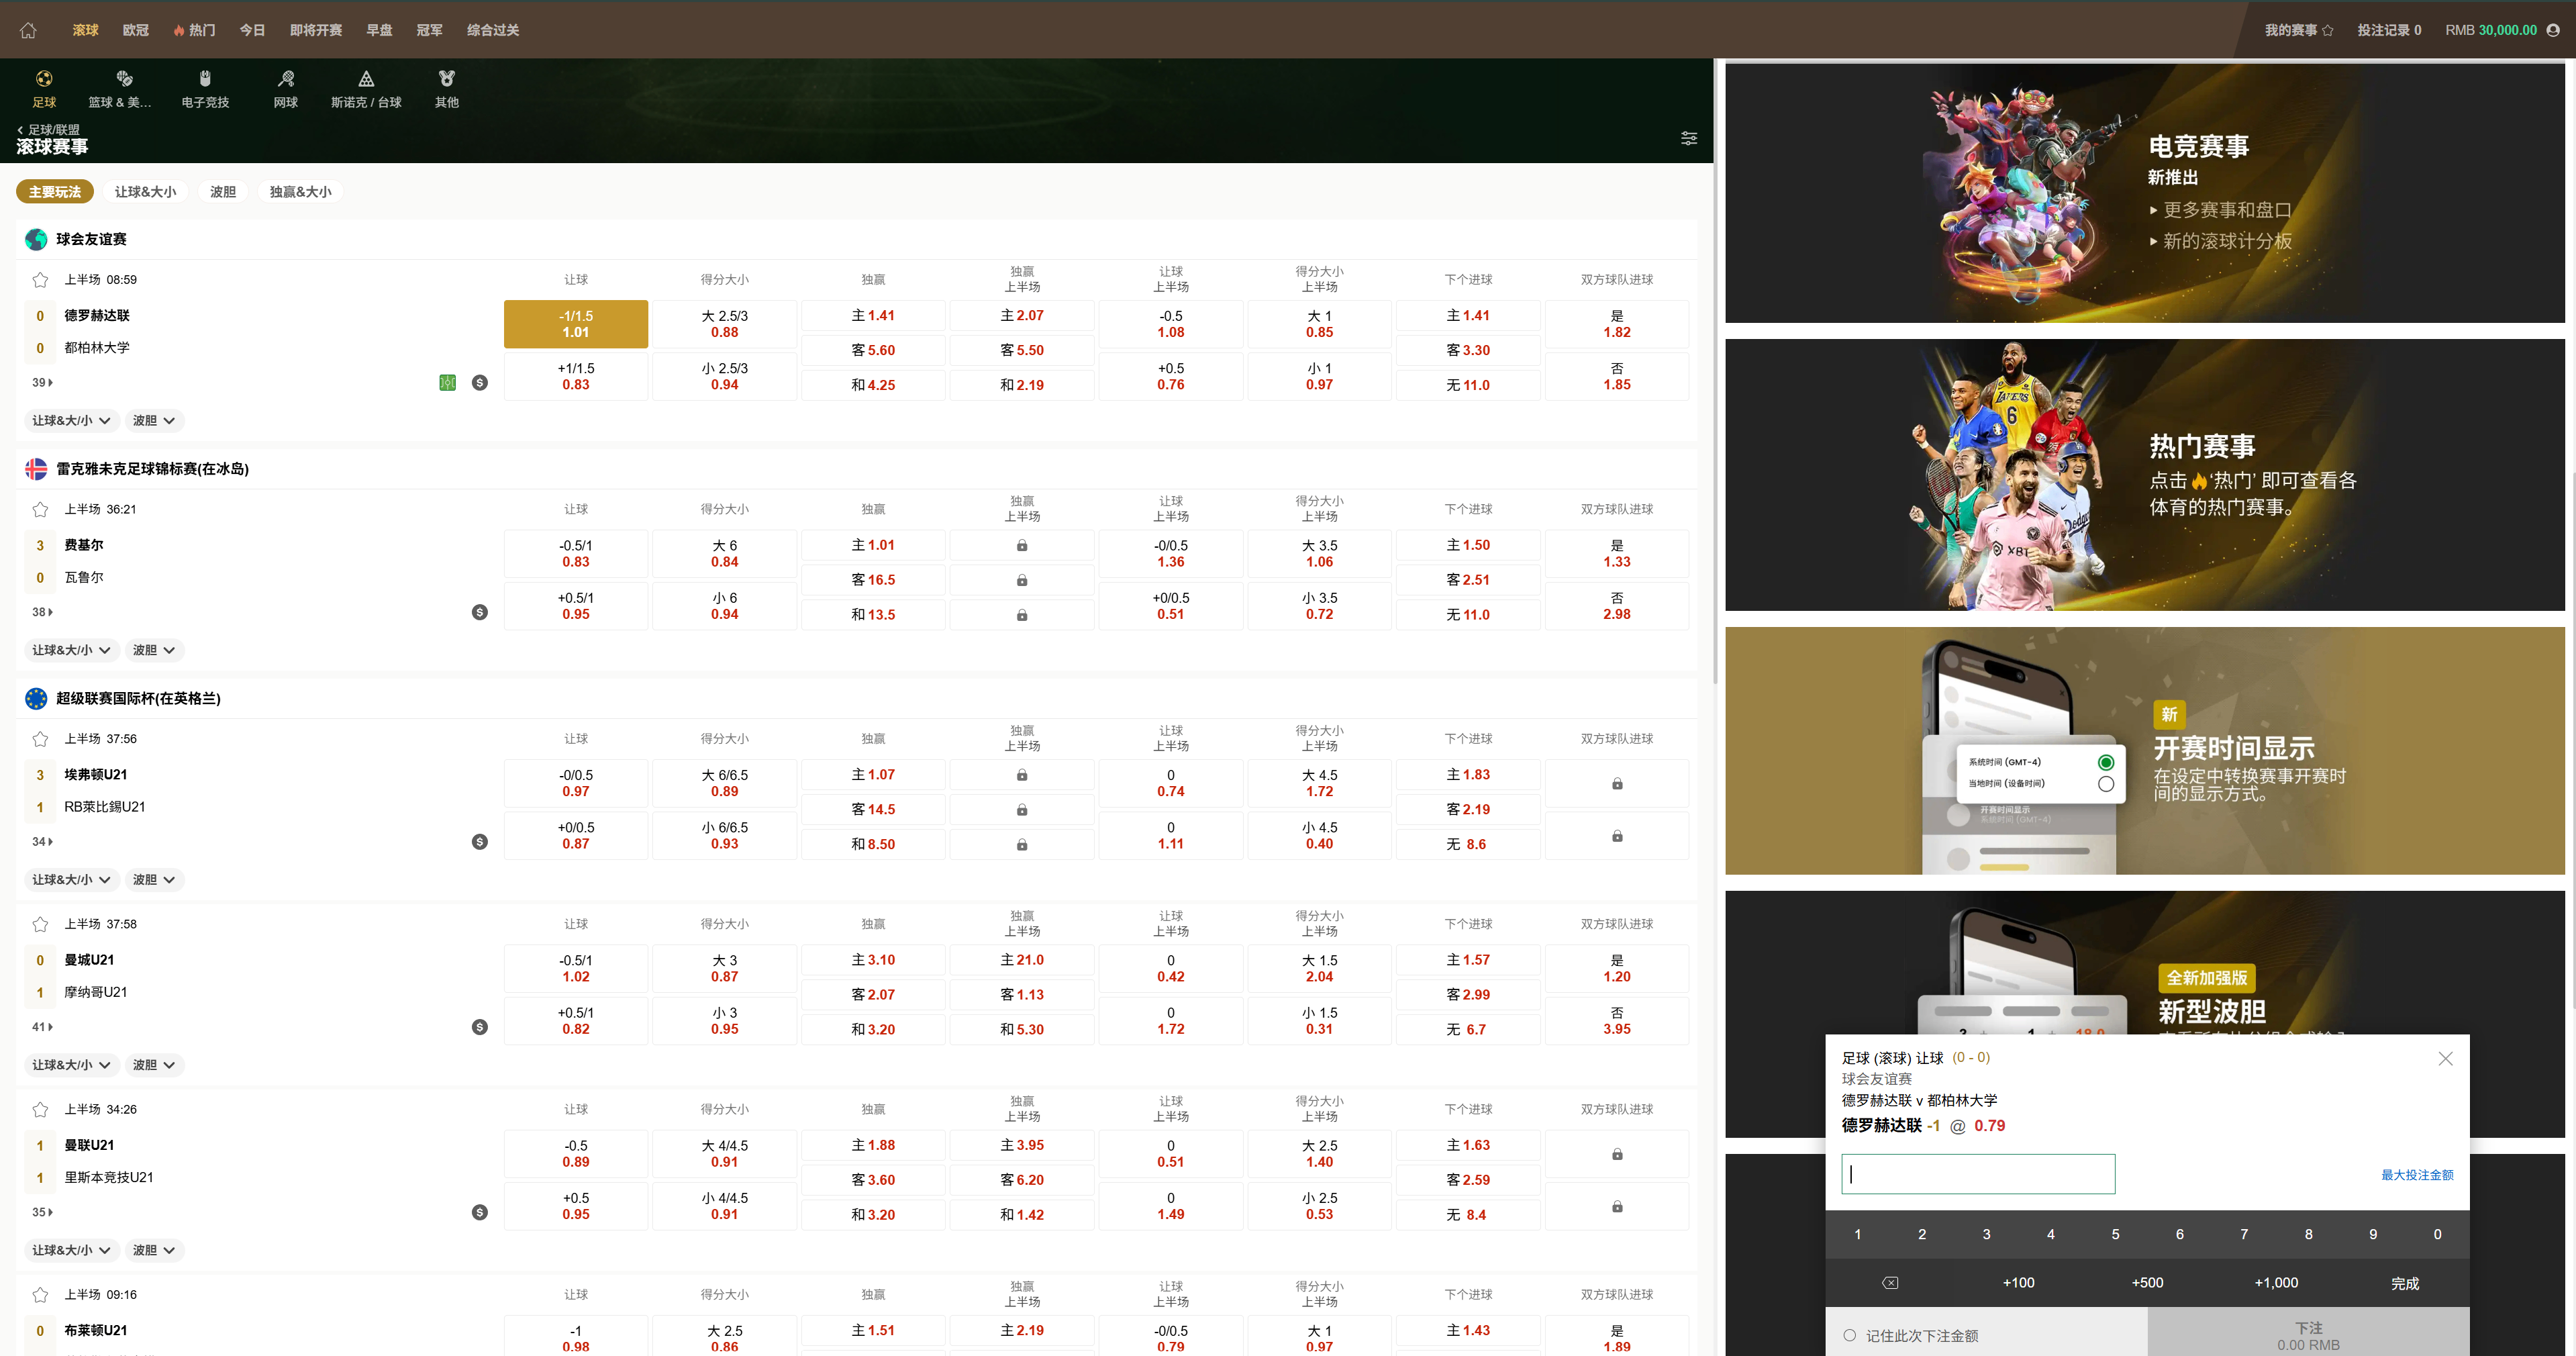Viewport: 2576px width, 1356px height.
Task: Favorite the 费基尔 match with star
Action: (x=40, y=510)
